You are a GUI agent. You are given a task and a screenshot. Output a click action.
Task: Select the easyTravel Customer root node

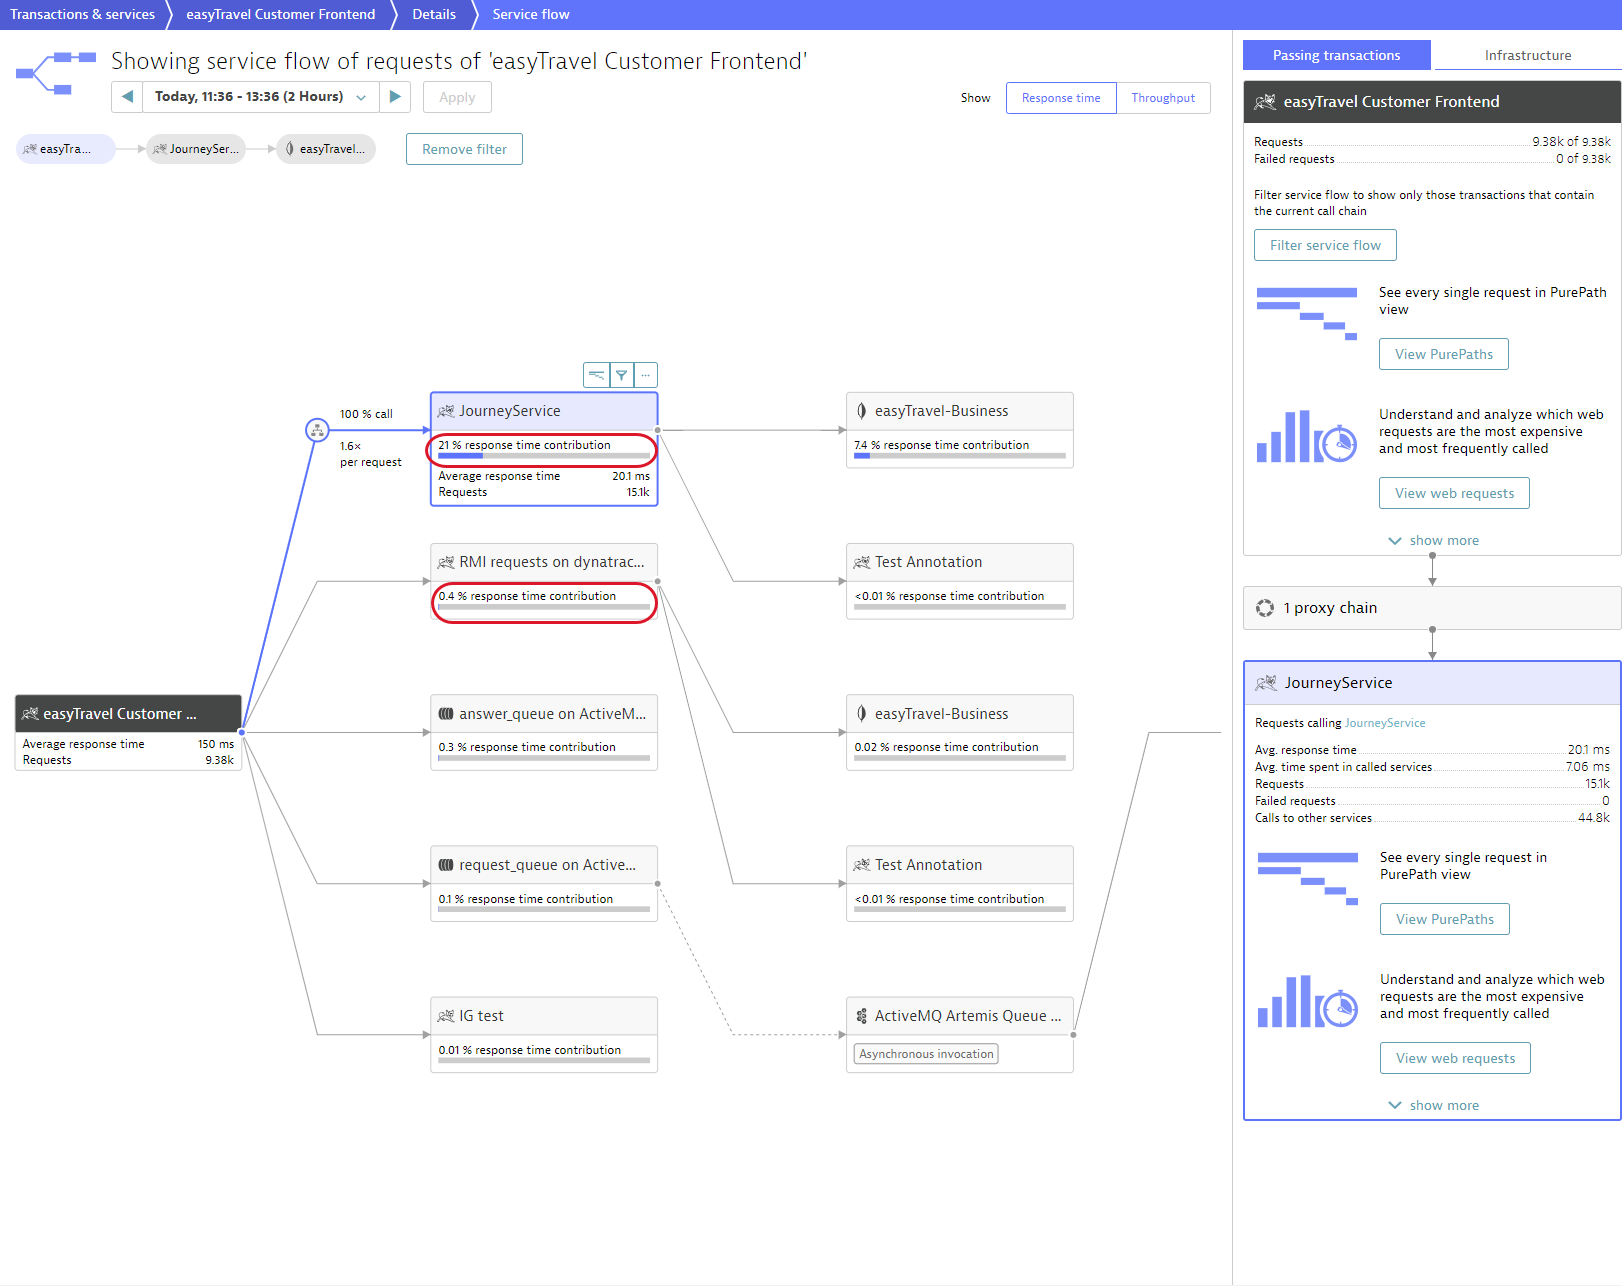click(x=128, y=732)
